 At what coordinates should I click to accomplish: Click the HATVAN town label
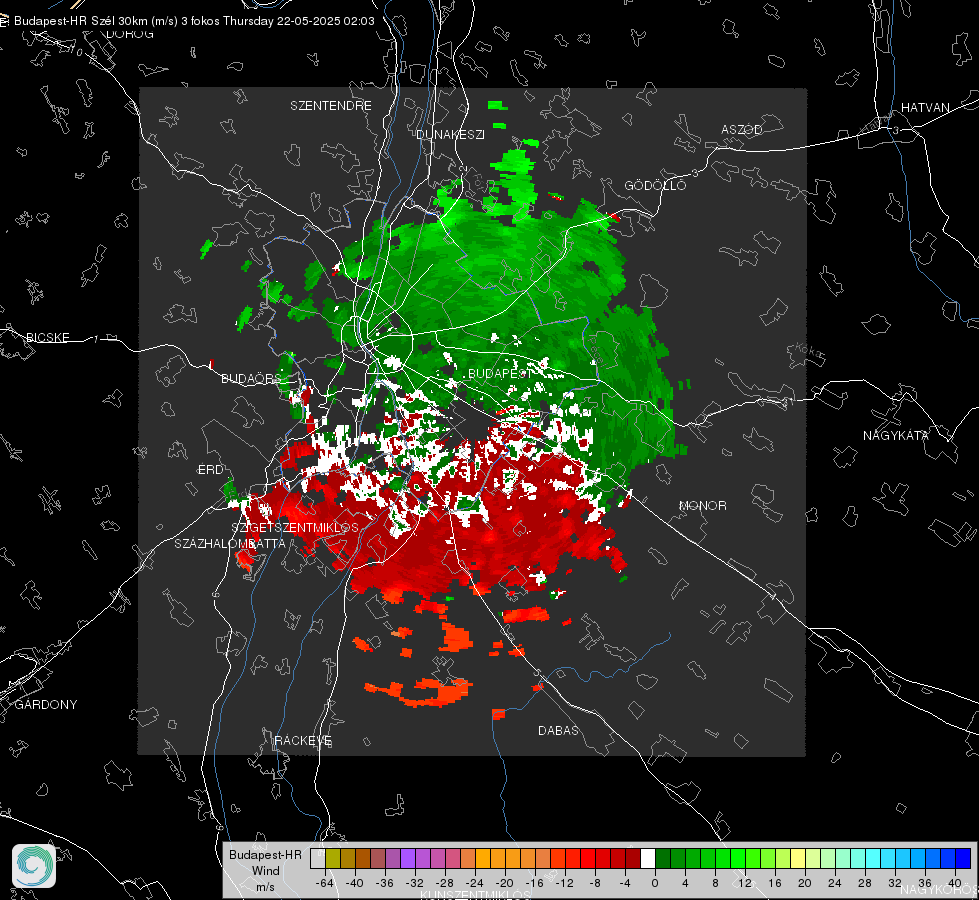coord(925,107)
